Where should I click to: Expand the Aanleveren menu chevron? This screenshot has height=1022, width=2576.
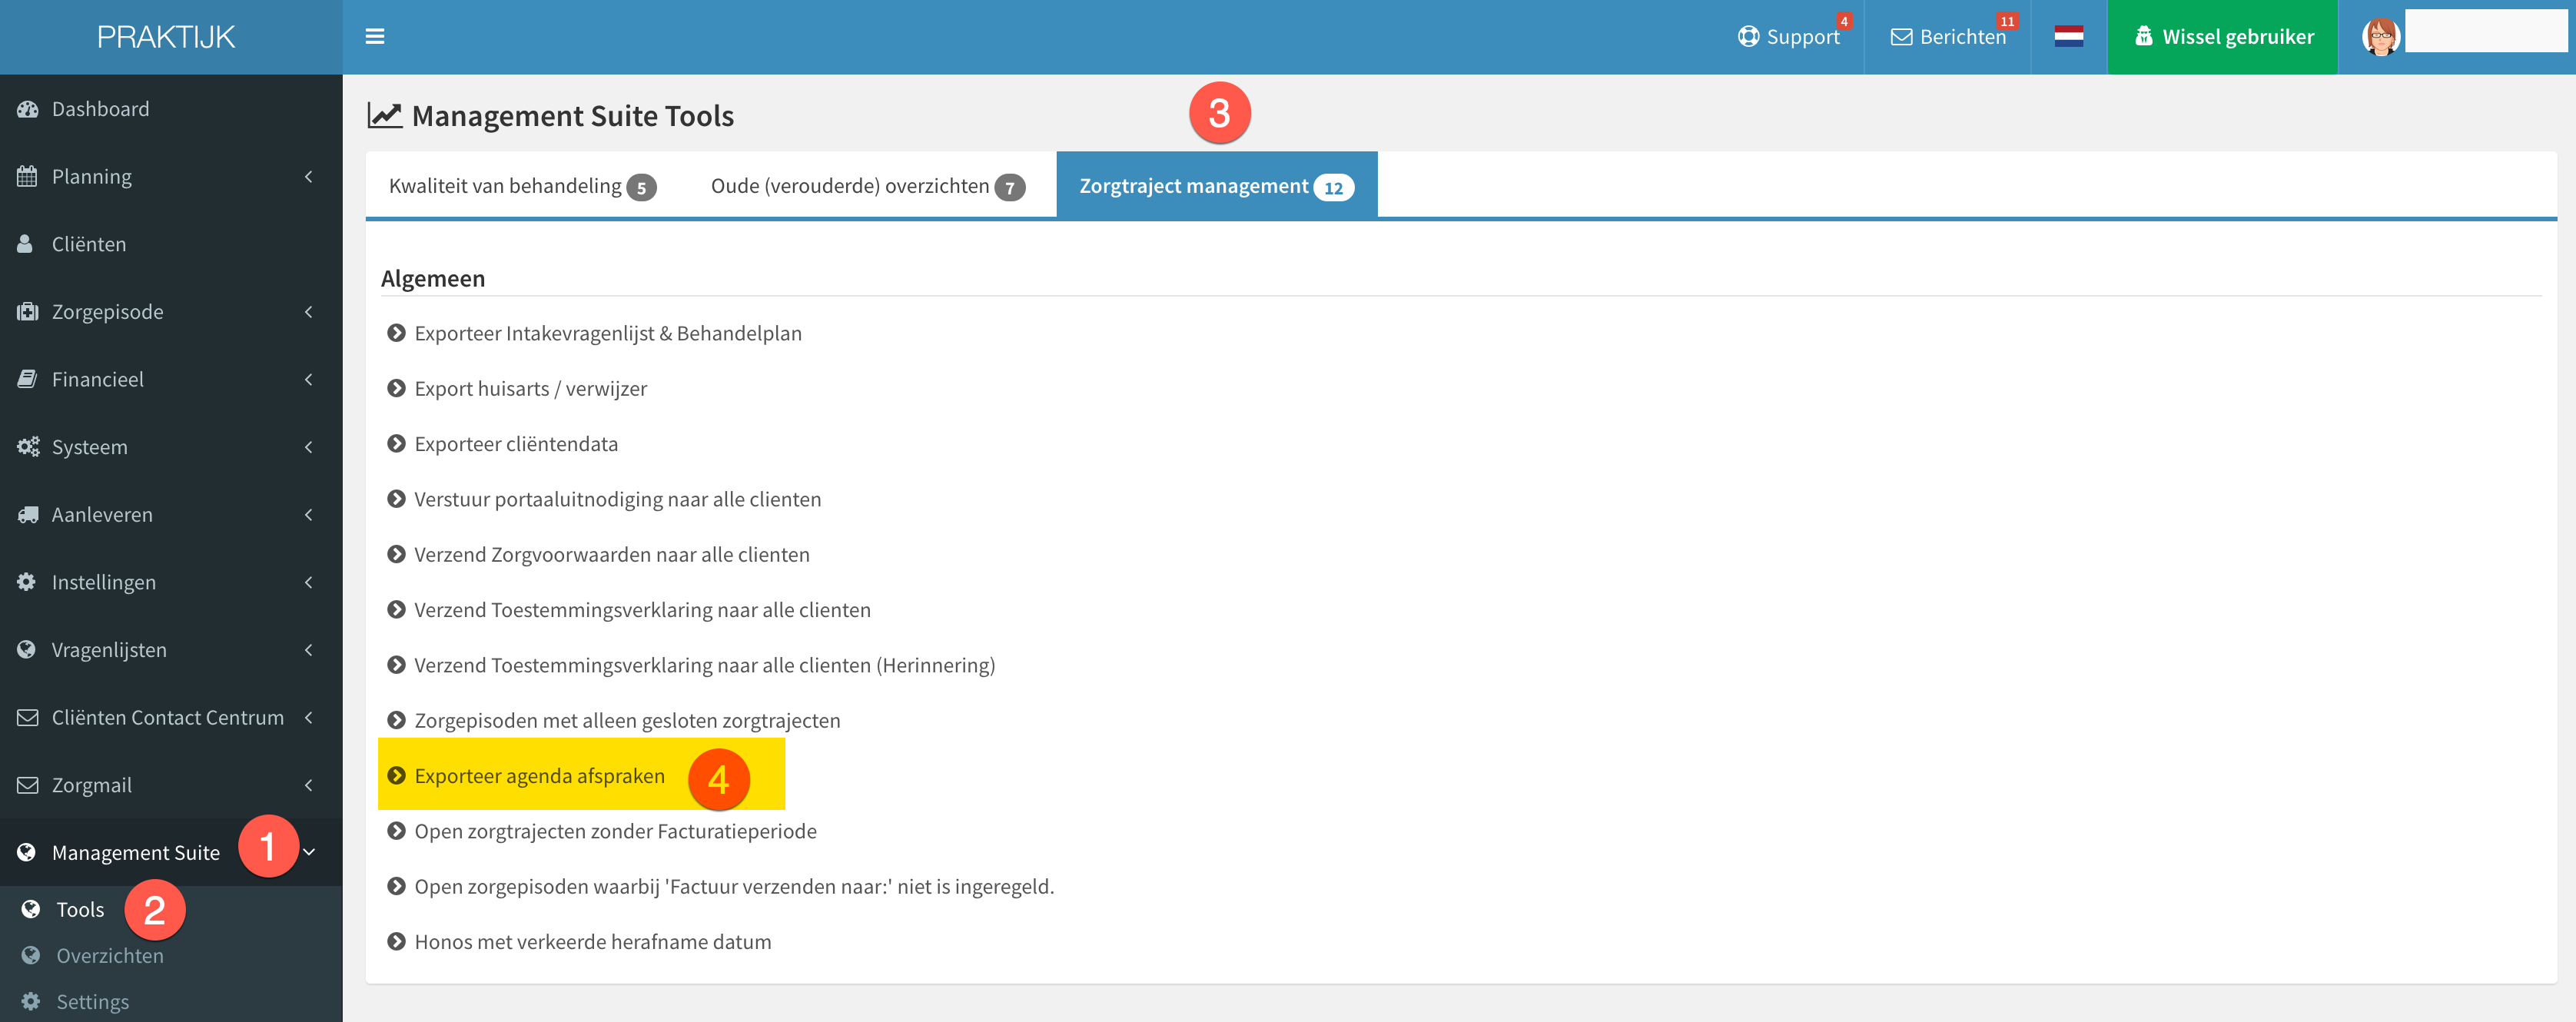point(309,514)
